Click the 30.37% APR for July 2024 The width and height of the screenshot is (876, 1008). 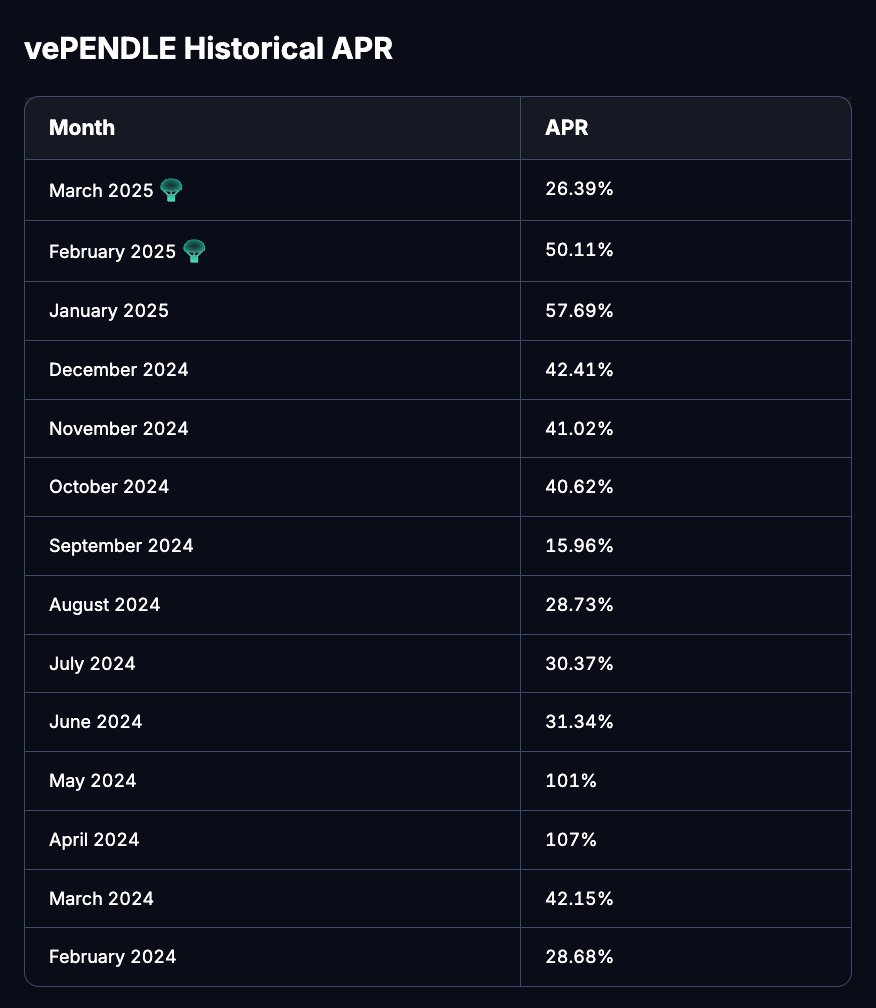(x=579, y=664)
